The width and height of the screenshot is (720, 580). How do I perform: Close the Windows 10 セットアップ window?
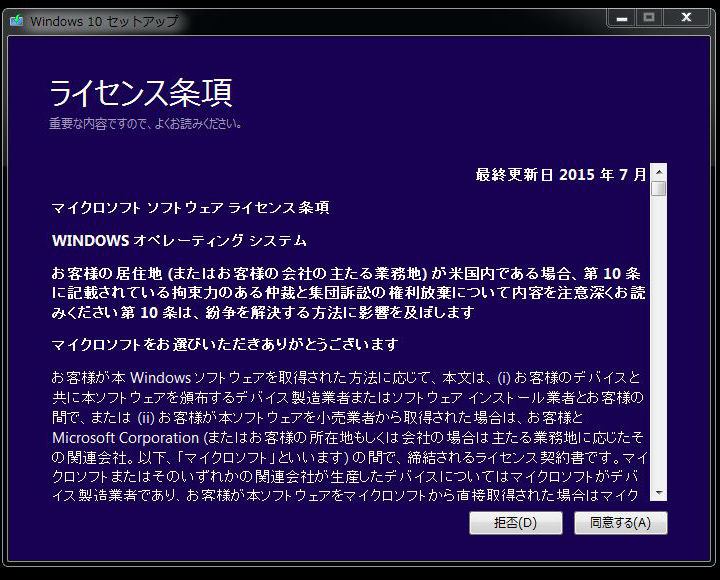(686, 17)
